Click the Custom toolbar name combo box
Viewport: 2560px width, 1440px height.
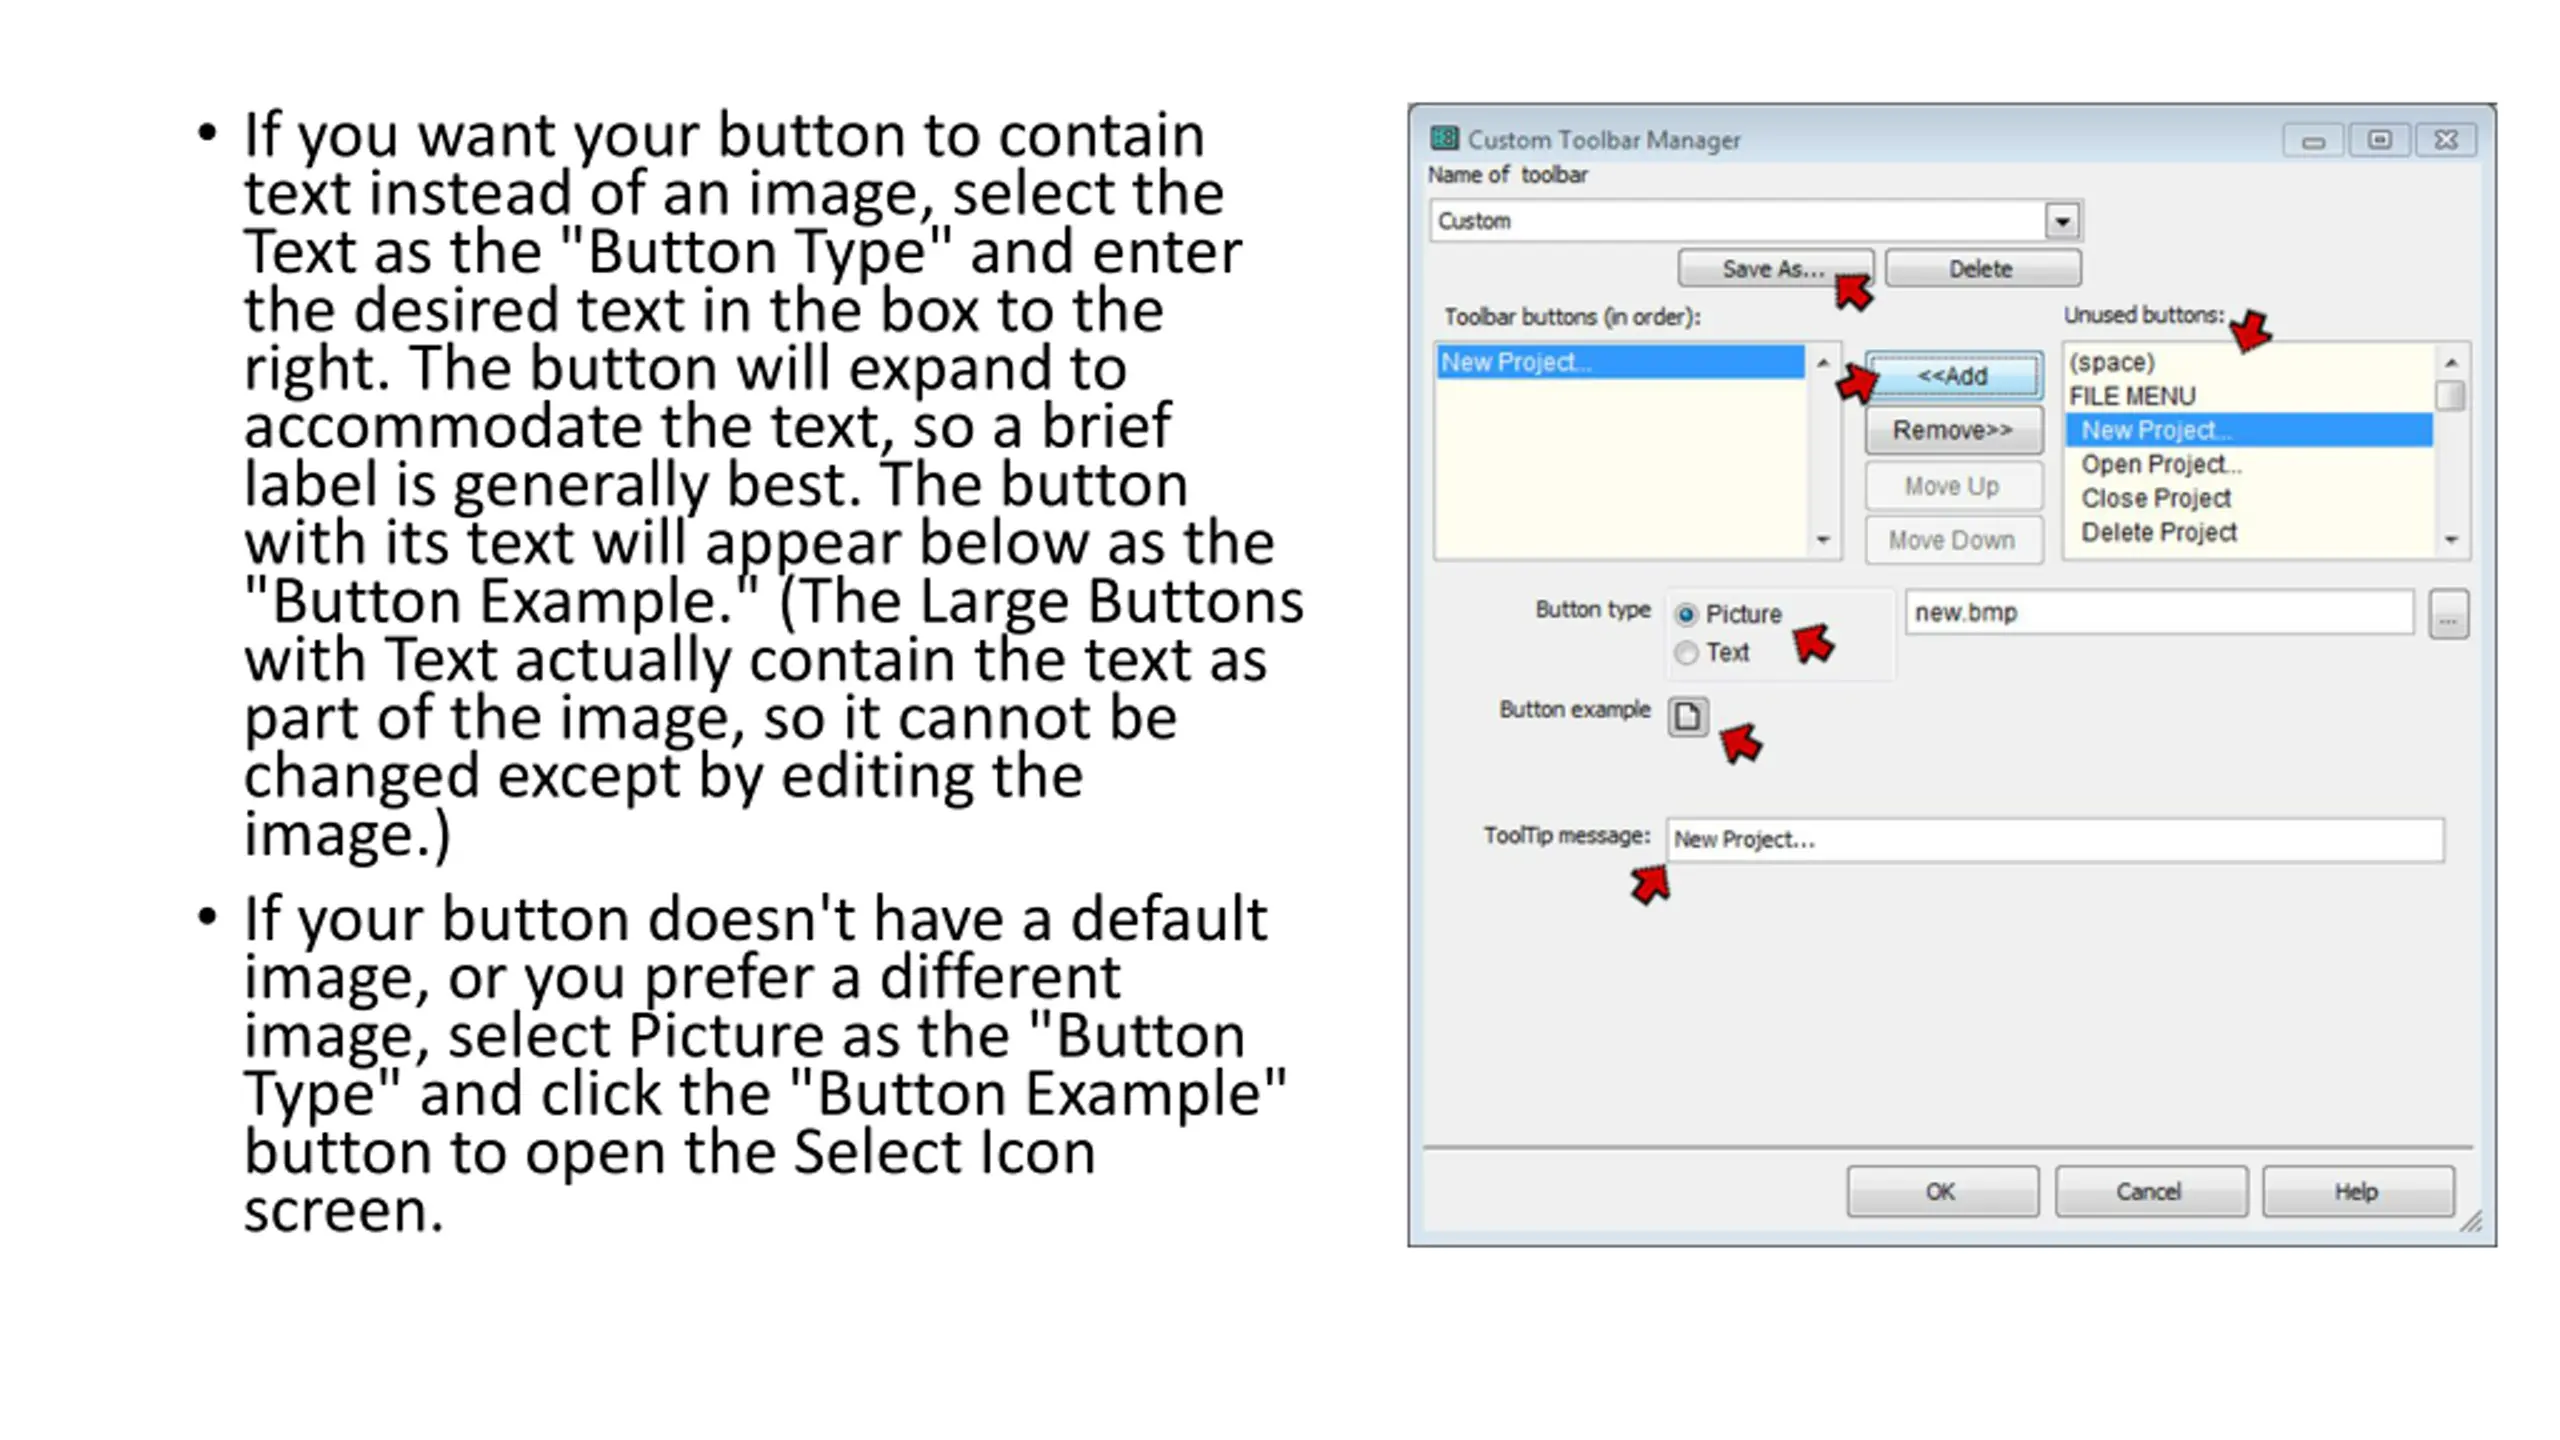(1755, 221)
